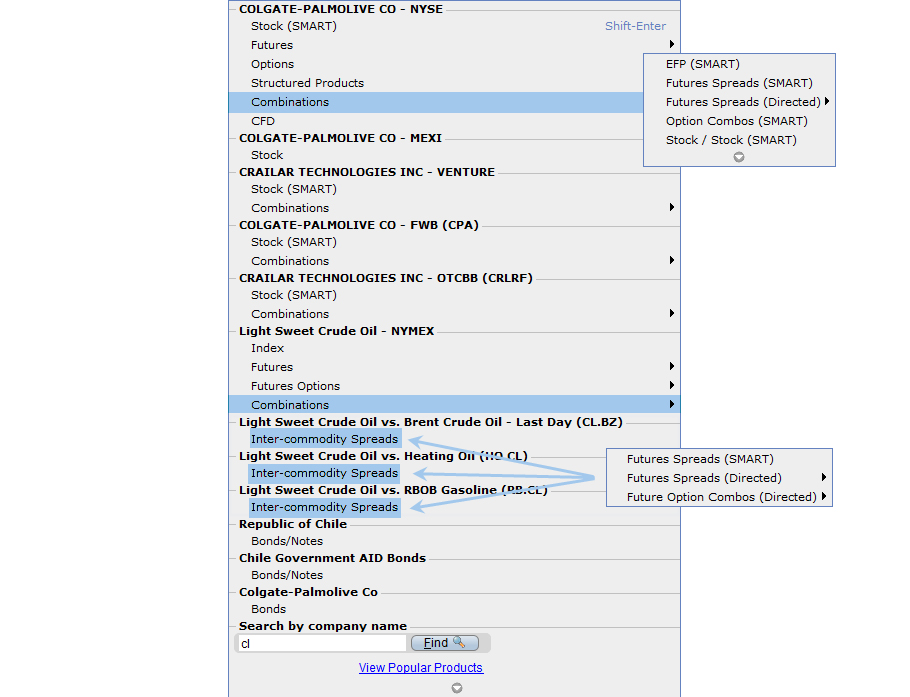Choose Futures Spreads (SMART) in upper submenu
The width and height of the screenshot is (910, 697).
tap(739, 83)
